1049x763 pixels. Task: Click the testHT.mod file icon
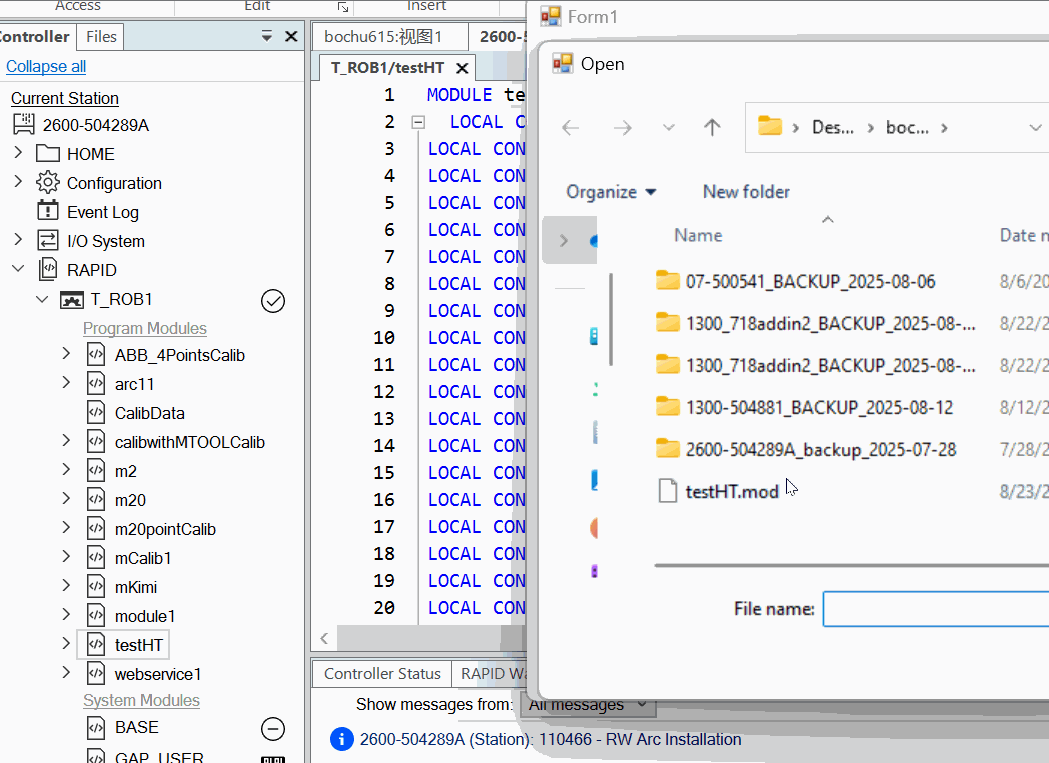click(668, 491)
